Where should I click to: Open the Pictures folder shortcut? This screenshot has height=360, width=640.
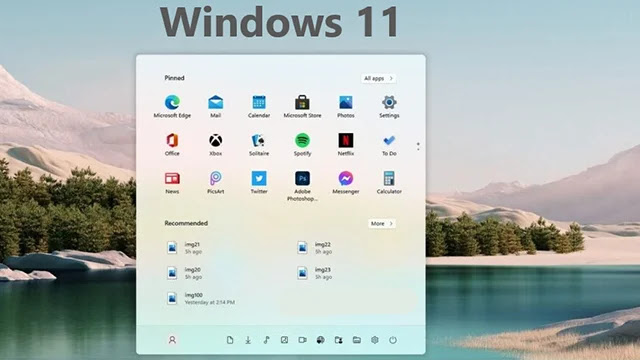pos(284,340)
